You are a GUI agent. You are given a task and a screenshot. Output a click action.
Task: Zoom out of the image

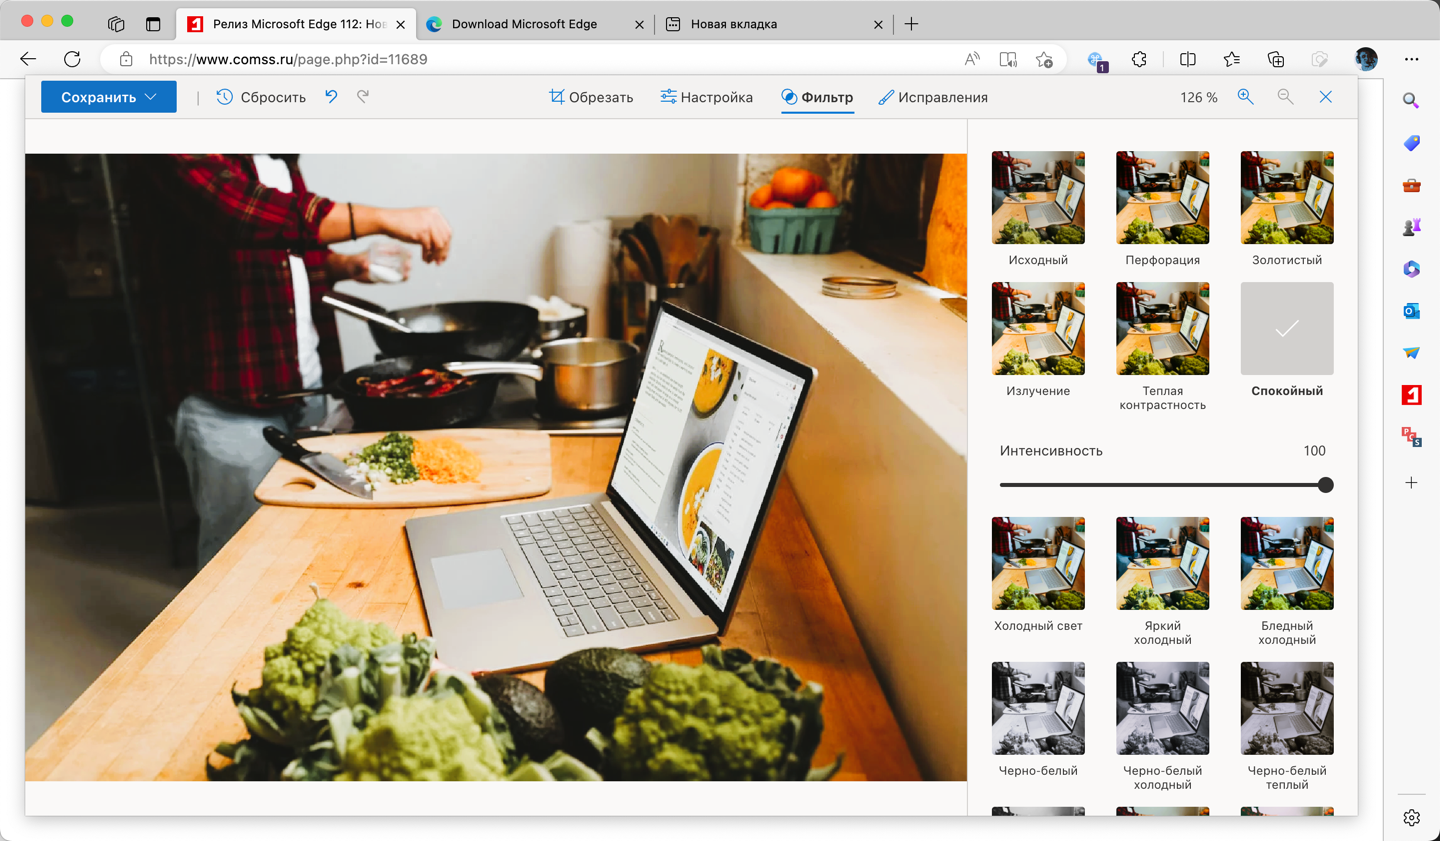point(1285,97)
